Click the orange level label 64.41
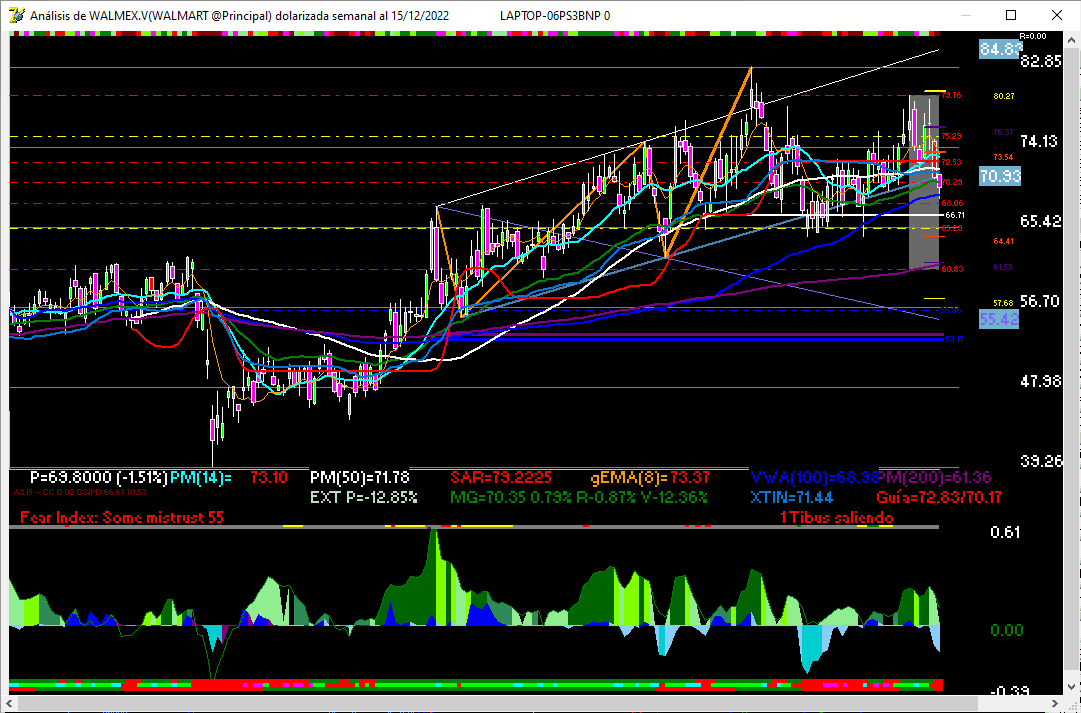 click(1003, 241)
